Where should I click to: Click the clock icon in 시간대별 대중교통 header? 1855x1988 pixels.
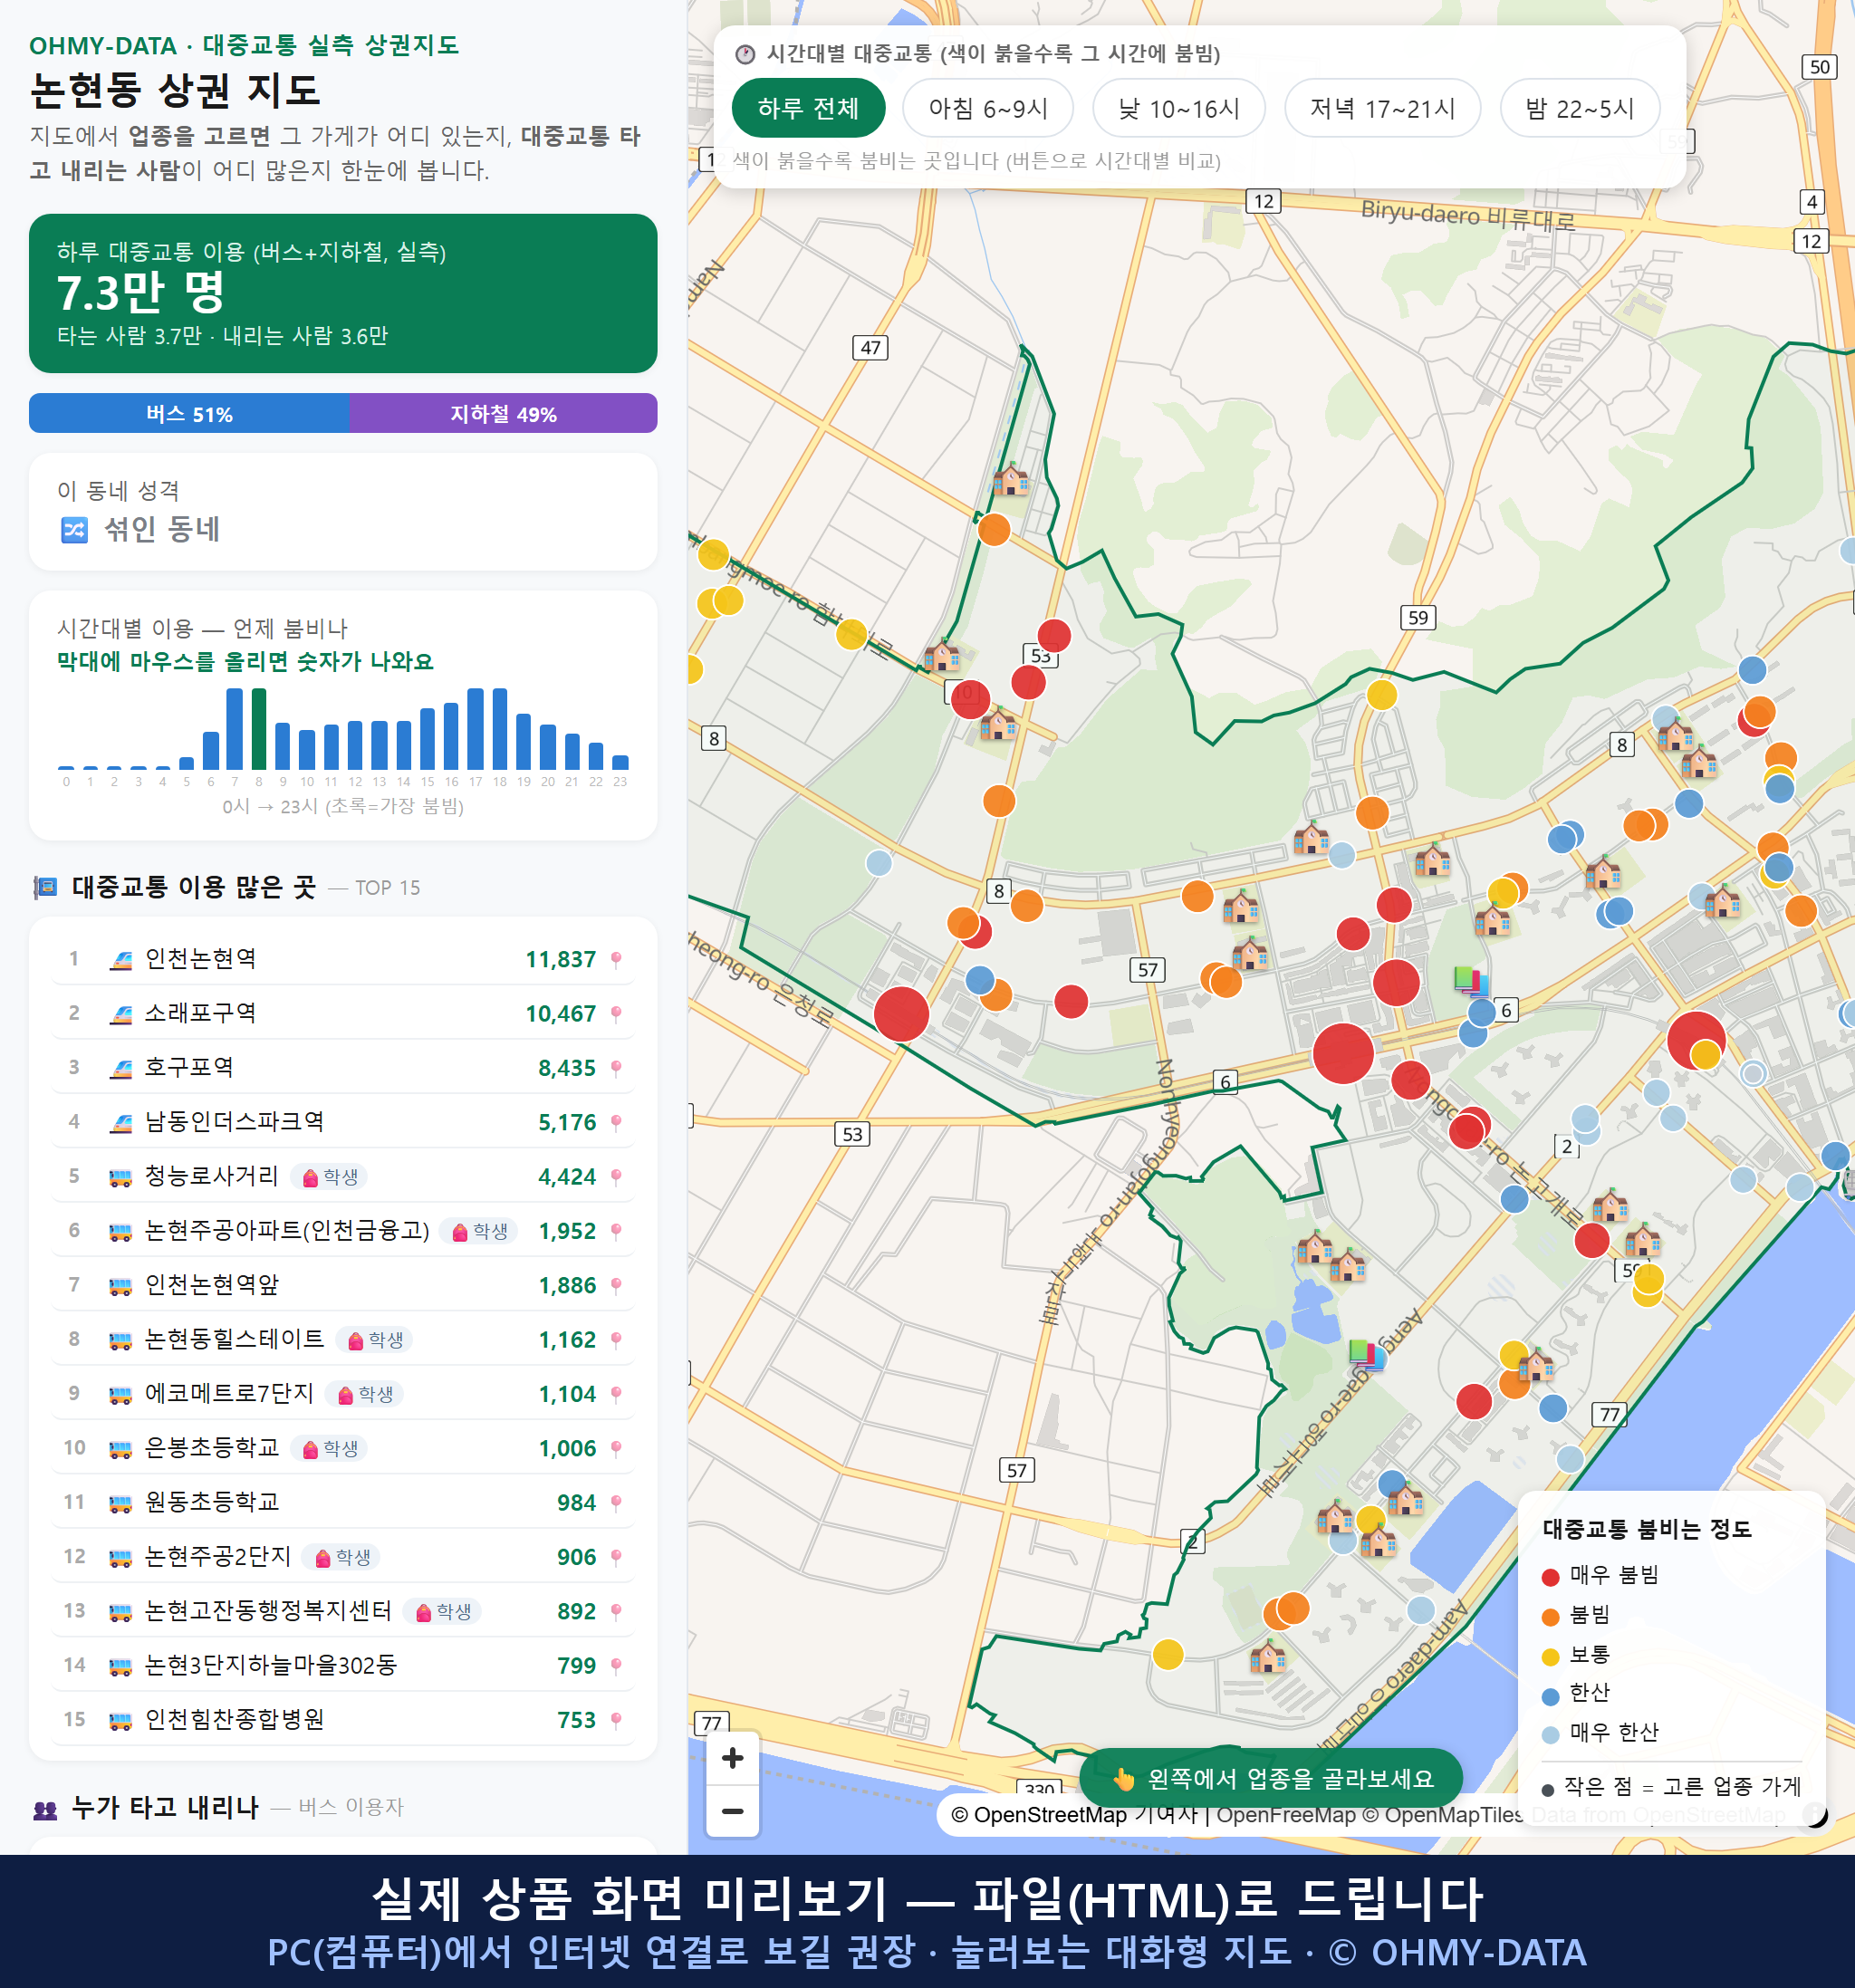[x=745, y=54]
